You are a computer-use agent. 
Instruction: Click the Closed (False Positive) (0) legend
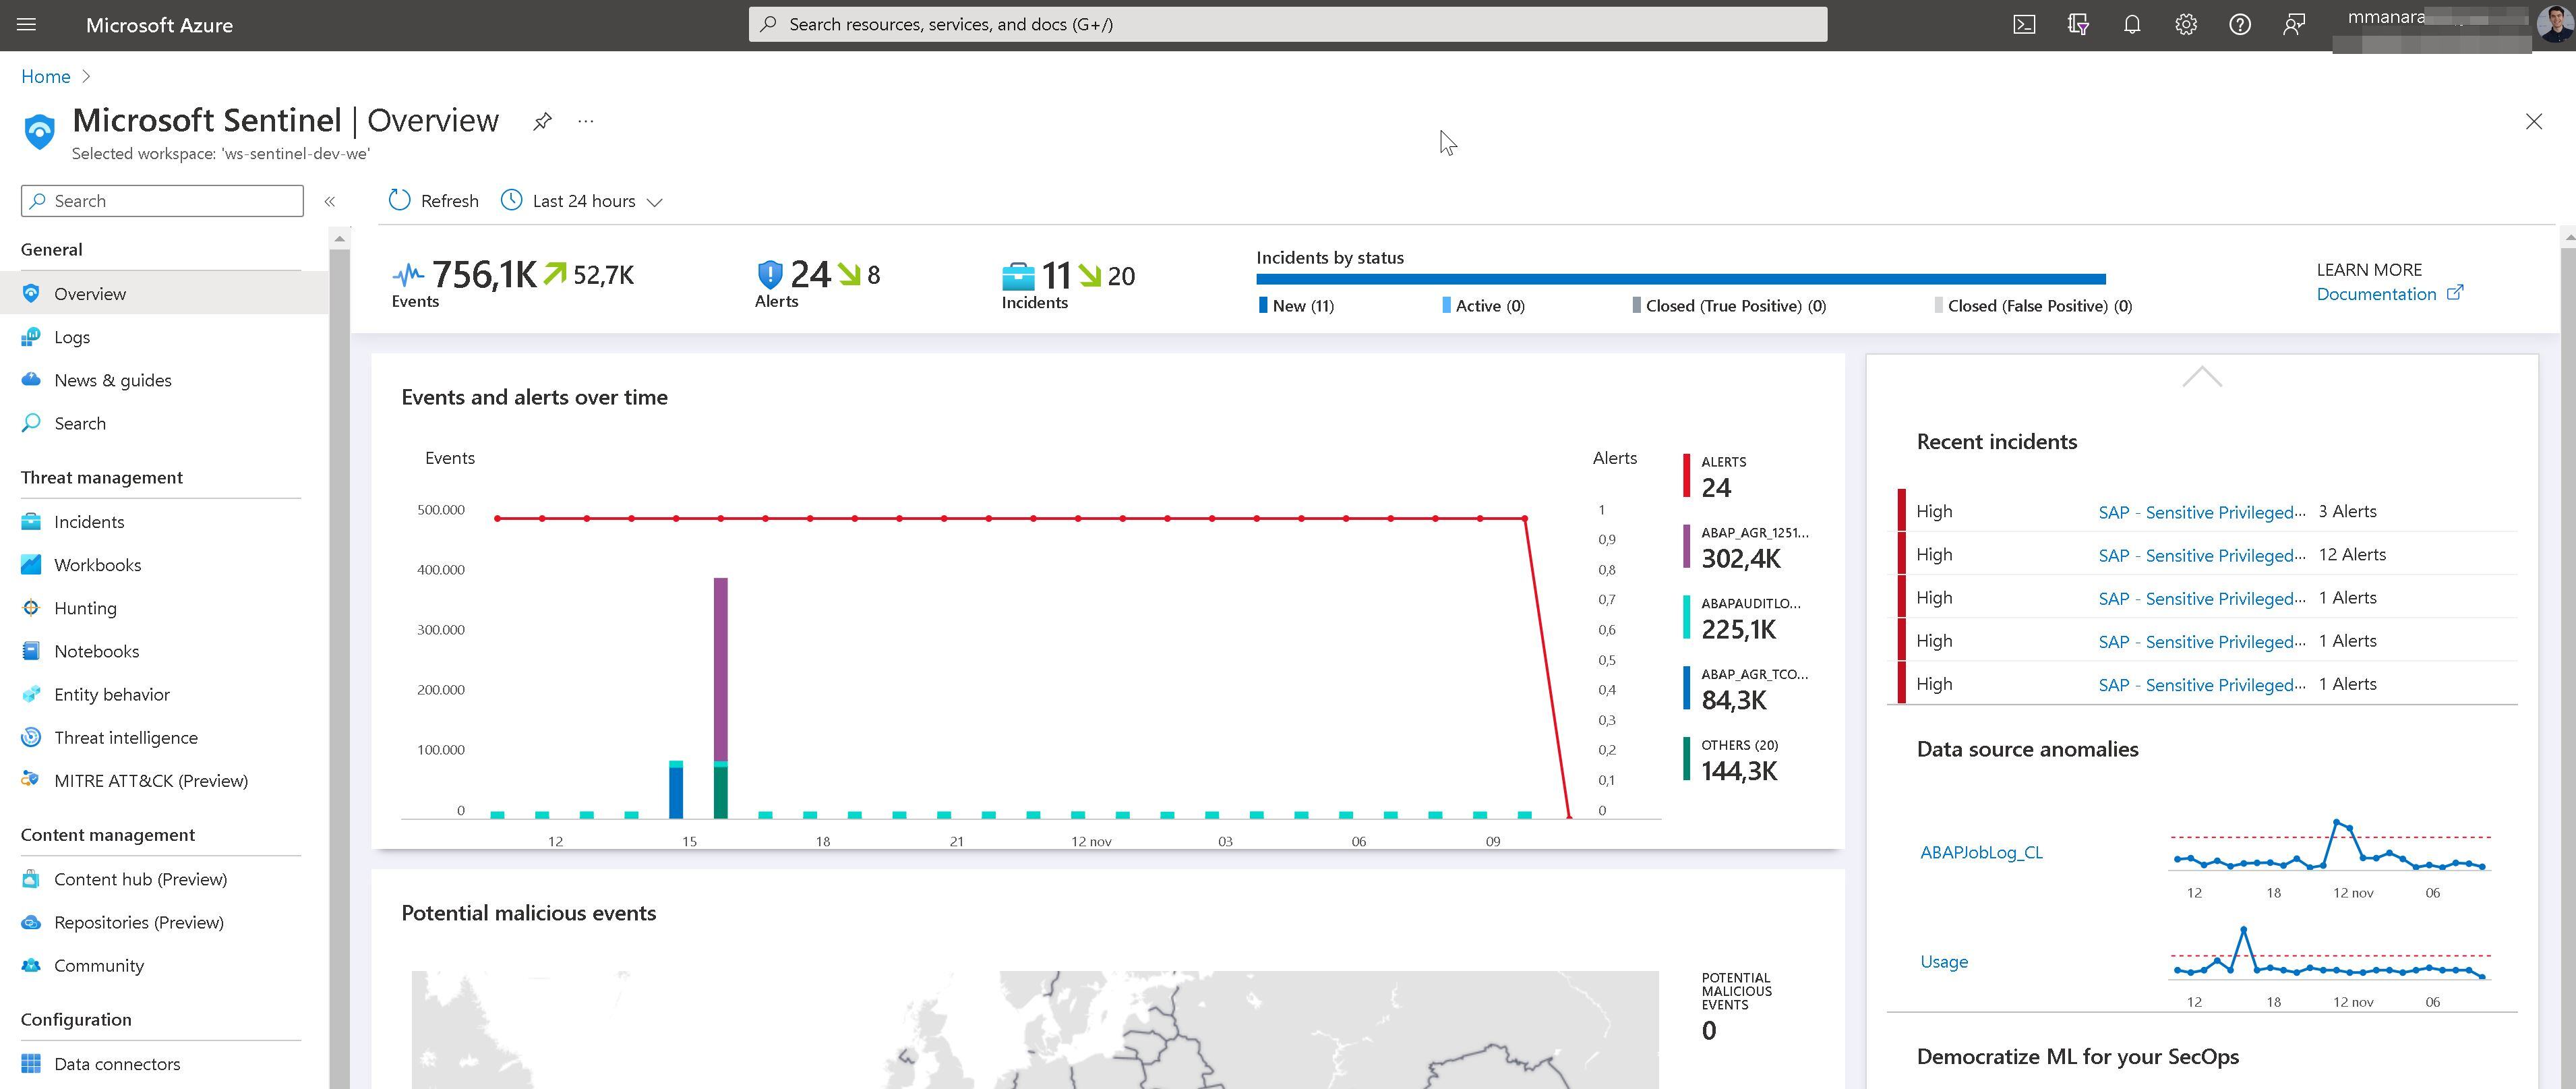pos(2033,305)
